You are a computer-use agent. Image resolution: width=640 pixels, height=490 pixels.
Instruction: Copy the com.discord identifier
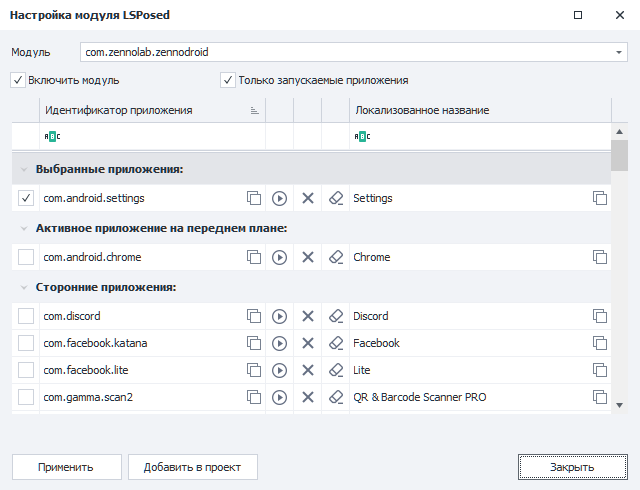(x=253, y=316)
